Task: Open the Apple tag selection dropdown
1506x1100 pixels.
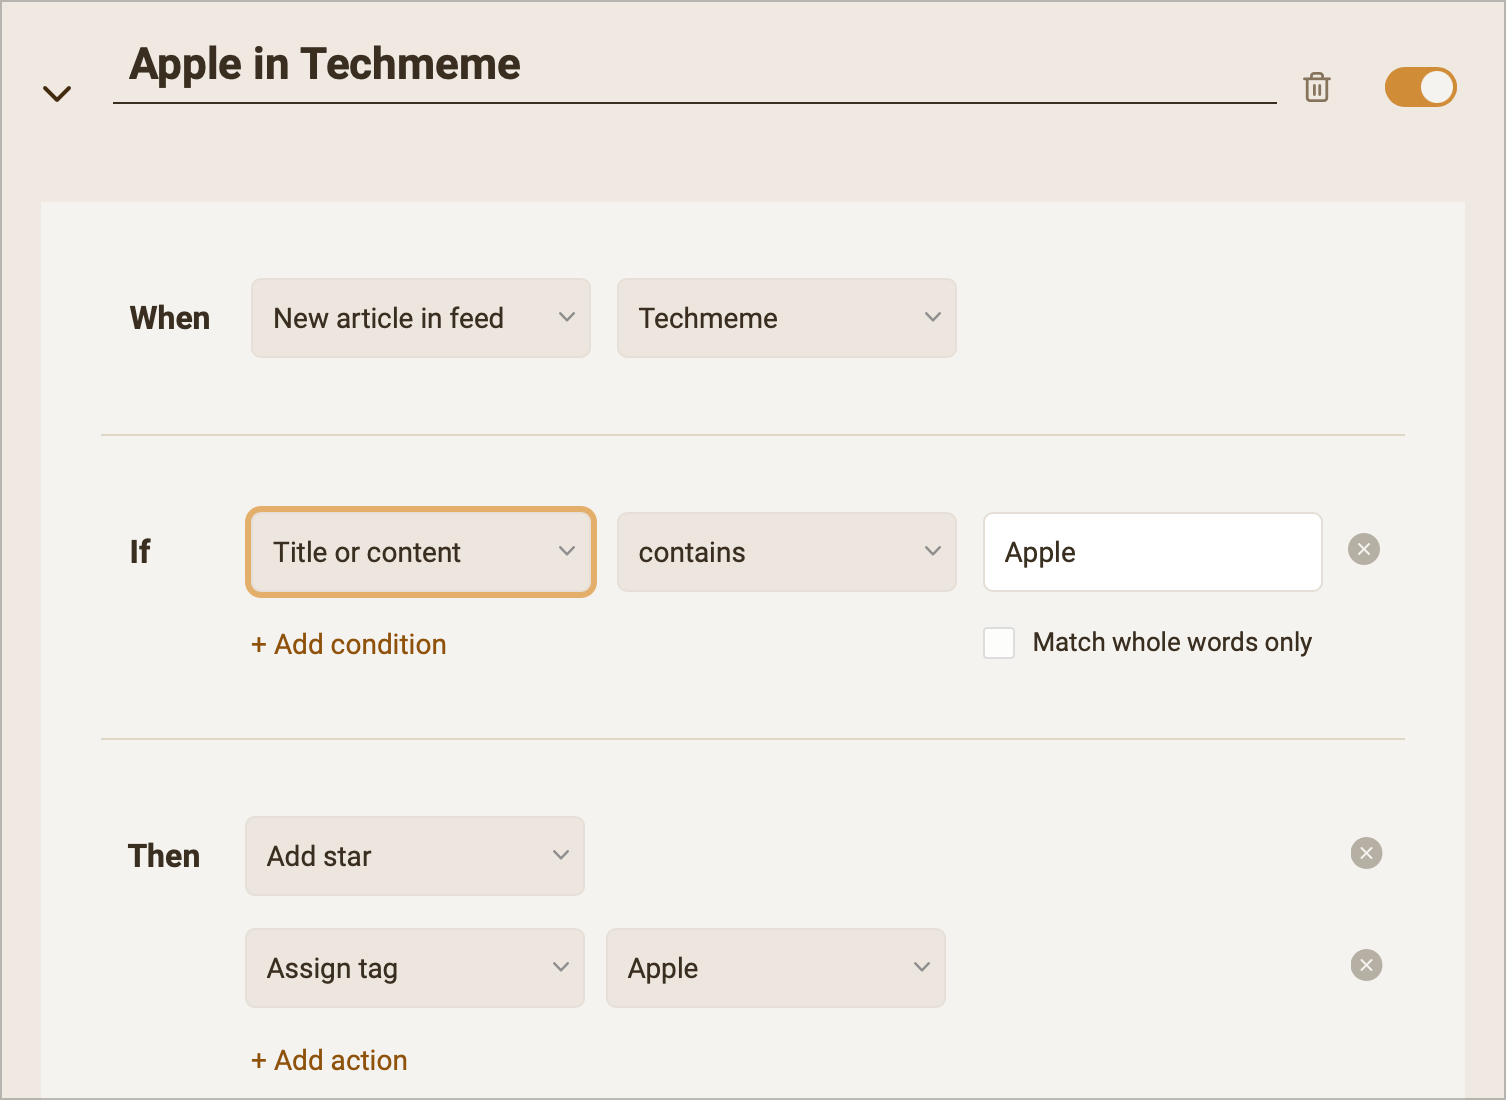Action: 775,968
